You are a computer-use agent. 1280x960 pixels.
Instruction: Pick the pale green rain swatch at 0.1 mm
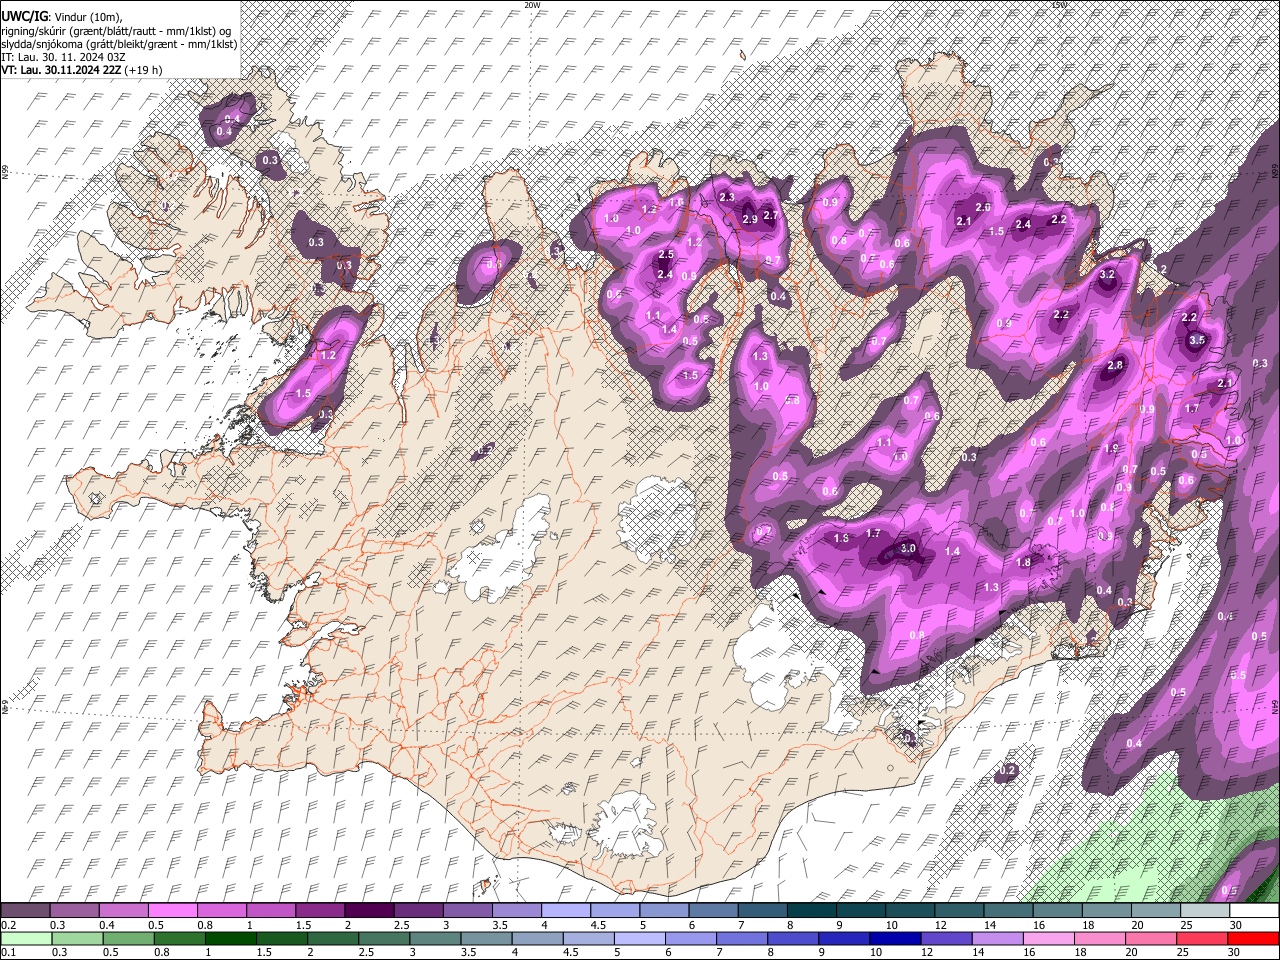click(25, 938)
